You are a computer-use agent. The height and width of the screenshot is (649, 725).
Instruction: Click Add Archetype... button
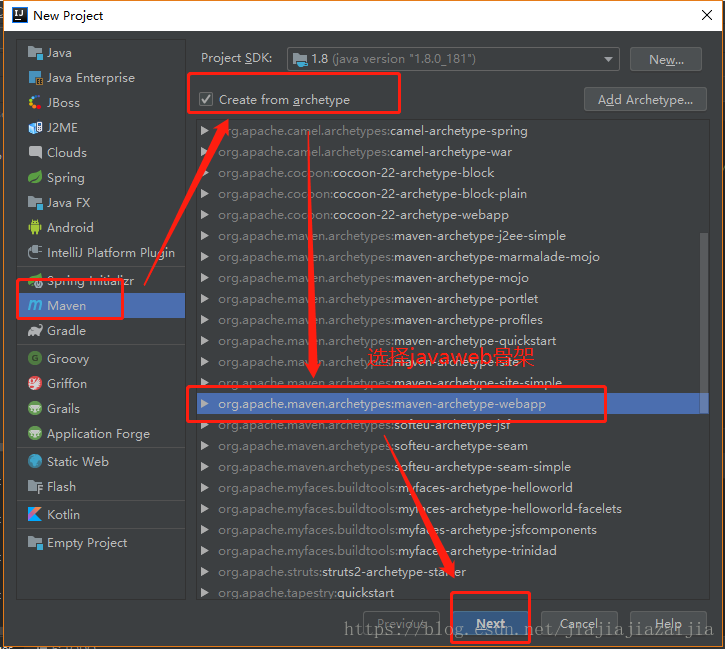click(x=645, y=99)
